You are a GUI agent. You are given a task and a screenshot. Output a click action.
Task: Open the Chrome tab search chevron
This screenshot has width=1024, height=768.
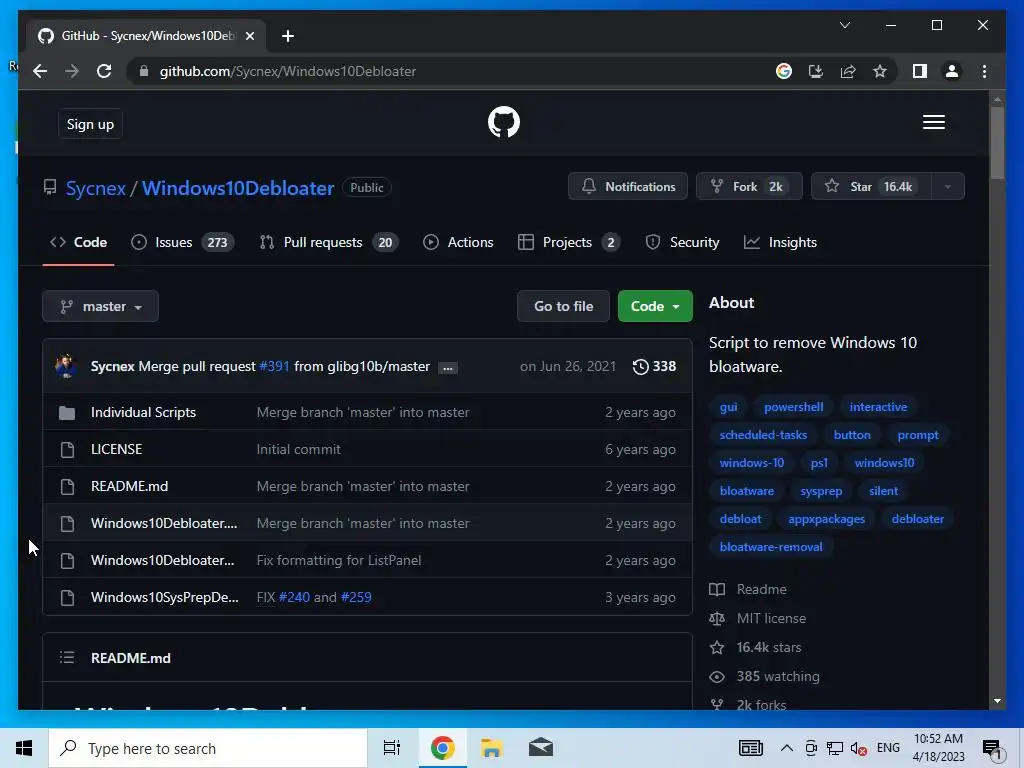[x=844, y=25]
